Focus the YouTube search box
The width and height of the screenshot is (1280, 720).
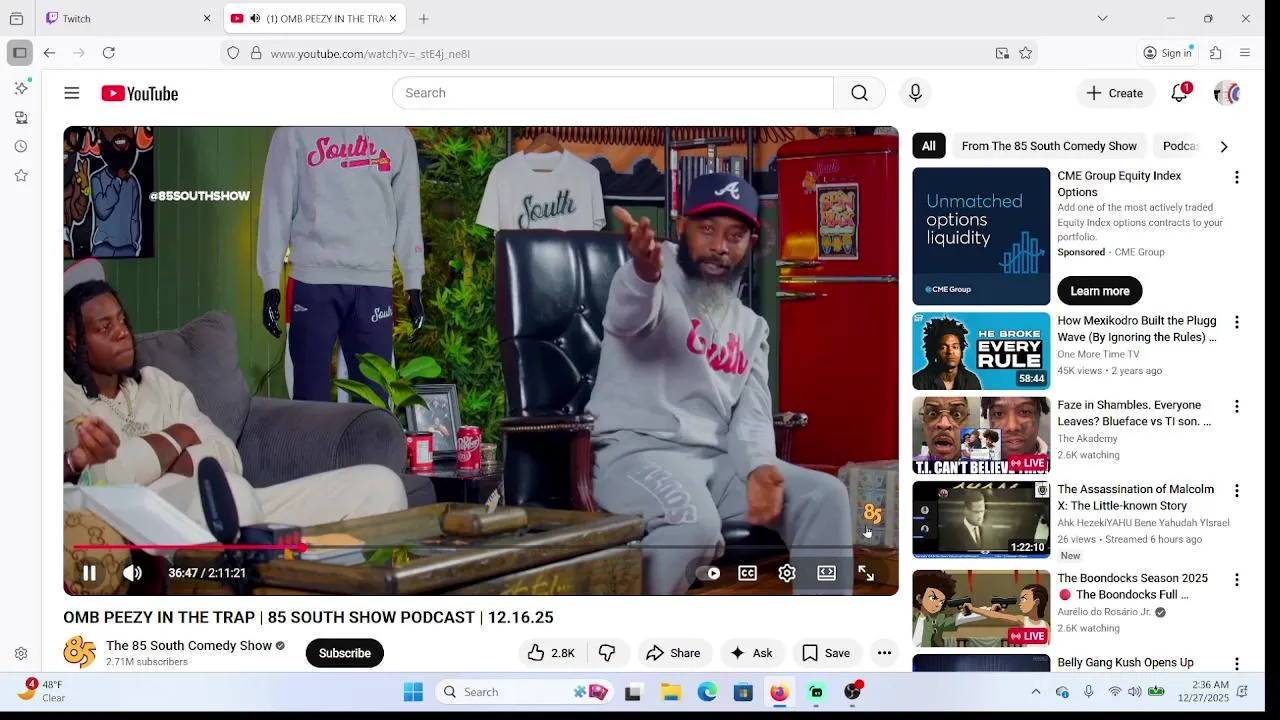tap(612, 93)
